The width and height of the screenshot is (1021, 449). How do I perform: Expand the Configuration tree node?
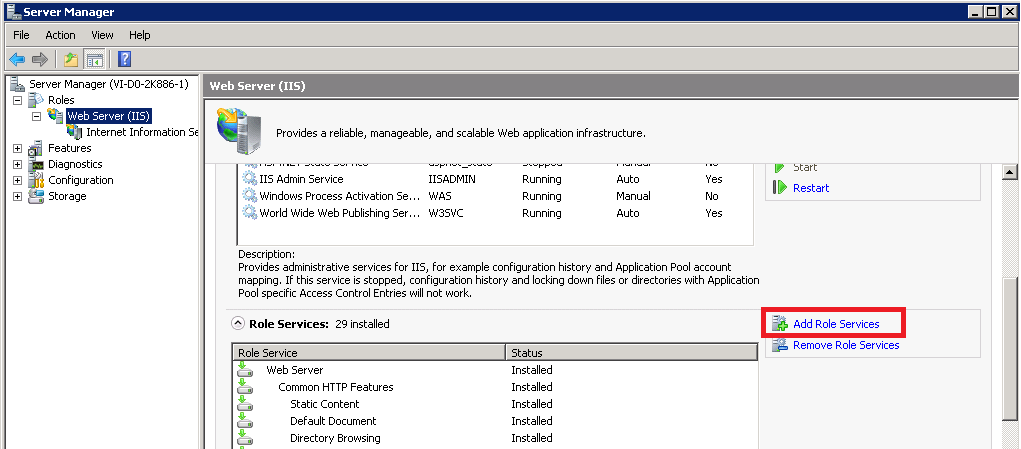[x=18, y=180]
